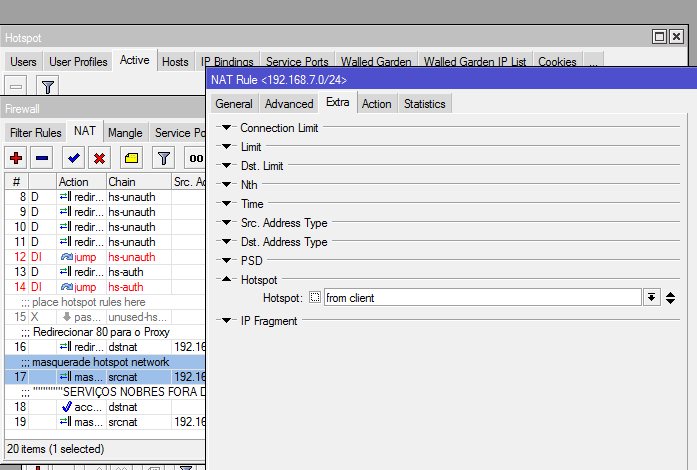
Task: Click the red X Disable rule icon
Action: (x=100, y=158)
